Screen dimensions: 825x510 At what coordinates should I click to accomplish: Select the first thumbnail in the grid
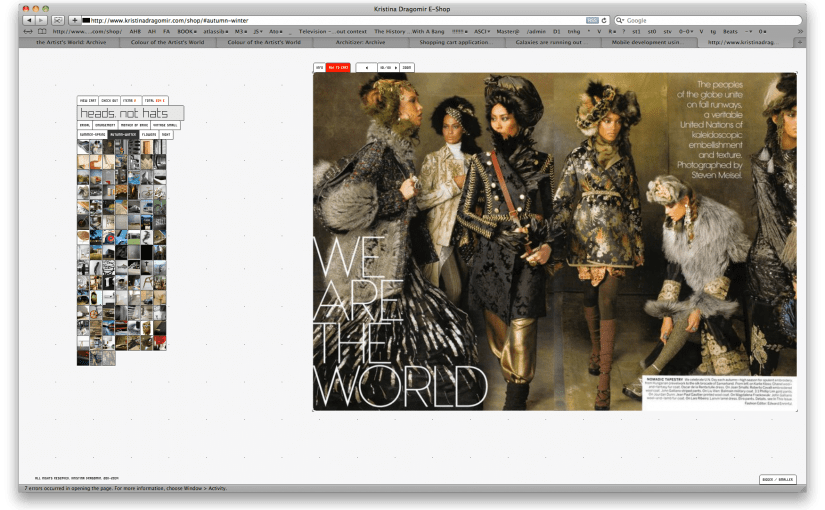[x=83, y=147]
